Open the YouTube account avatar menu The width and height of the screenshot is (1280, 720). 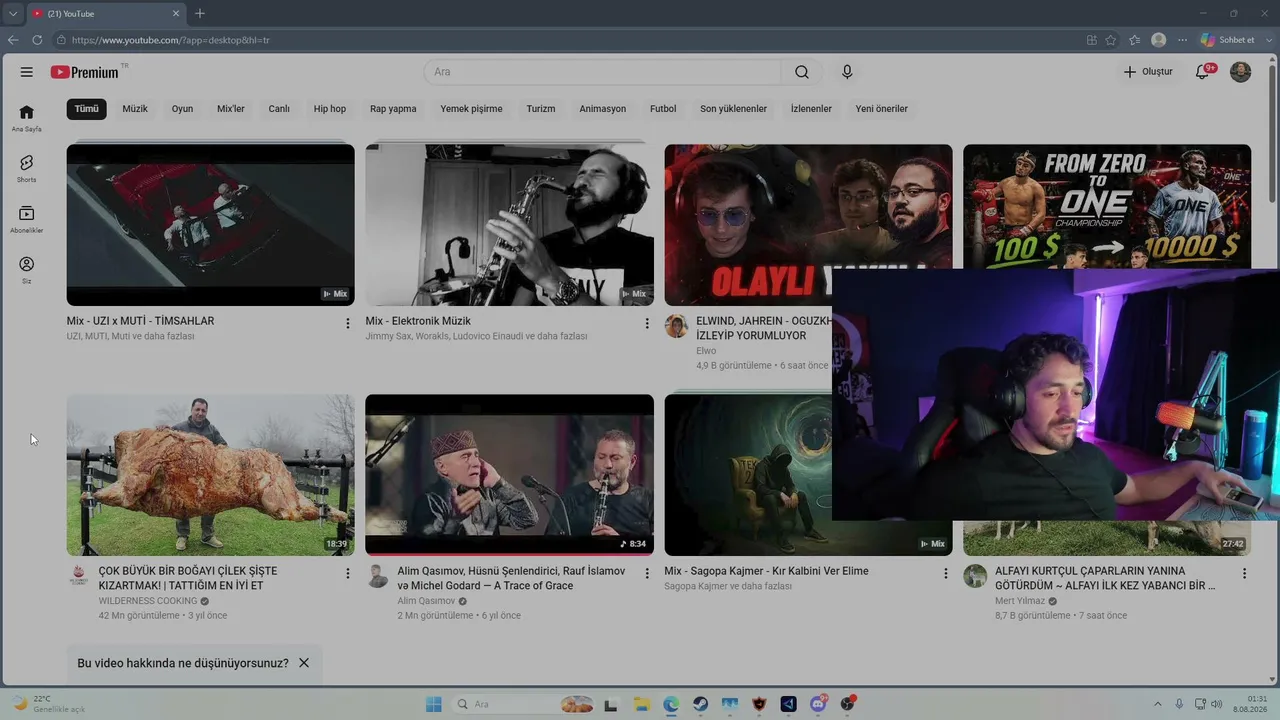1240,72
